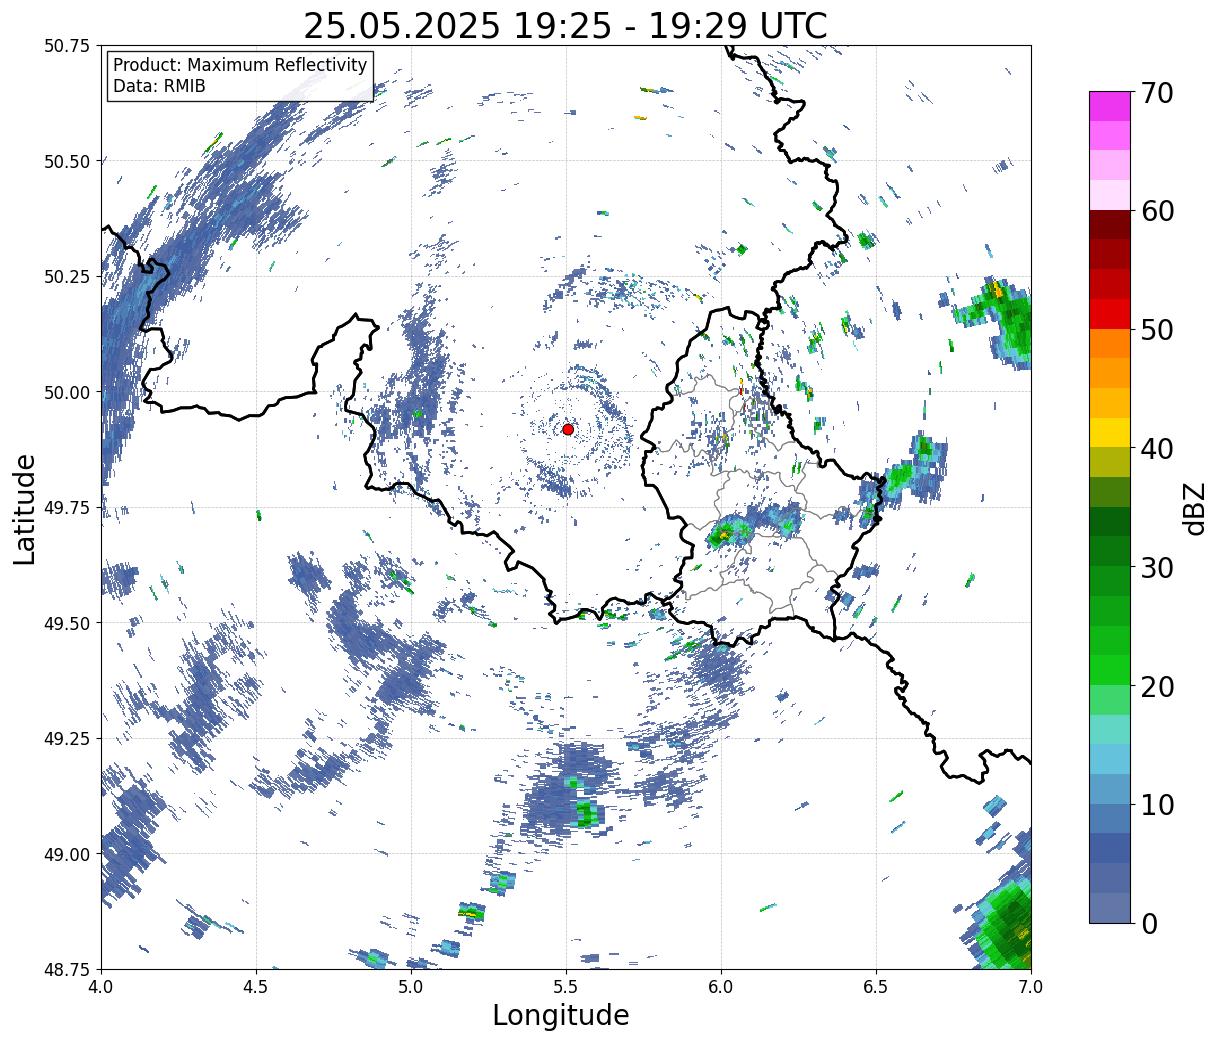The width and height of the screenshot is (1219, 1040).
Task: Click the latitude tick label 49.50
Action: (x=67, y=623)
